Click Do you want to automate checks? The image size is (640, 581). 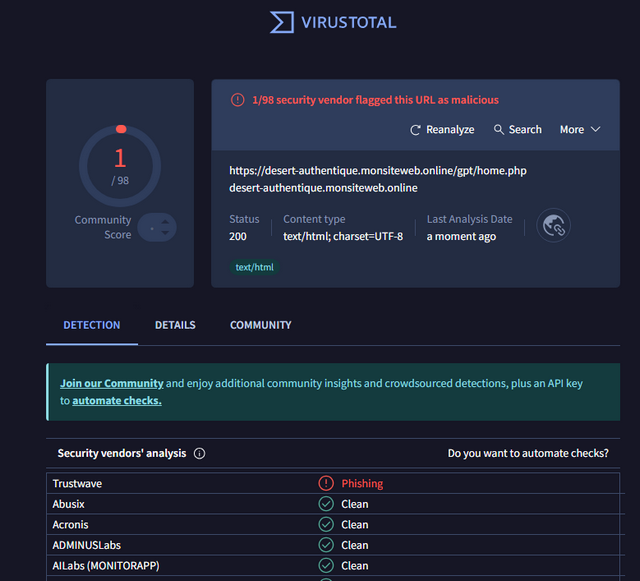pos(528,453)
